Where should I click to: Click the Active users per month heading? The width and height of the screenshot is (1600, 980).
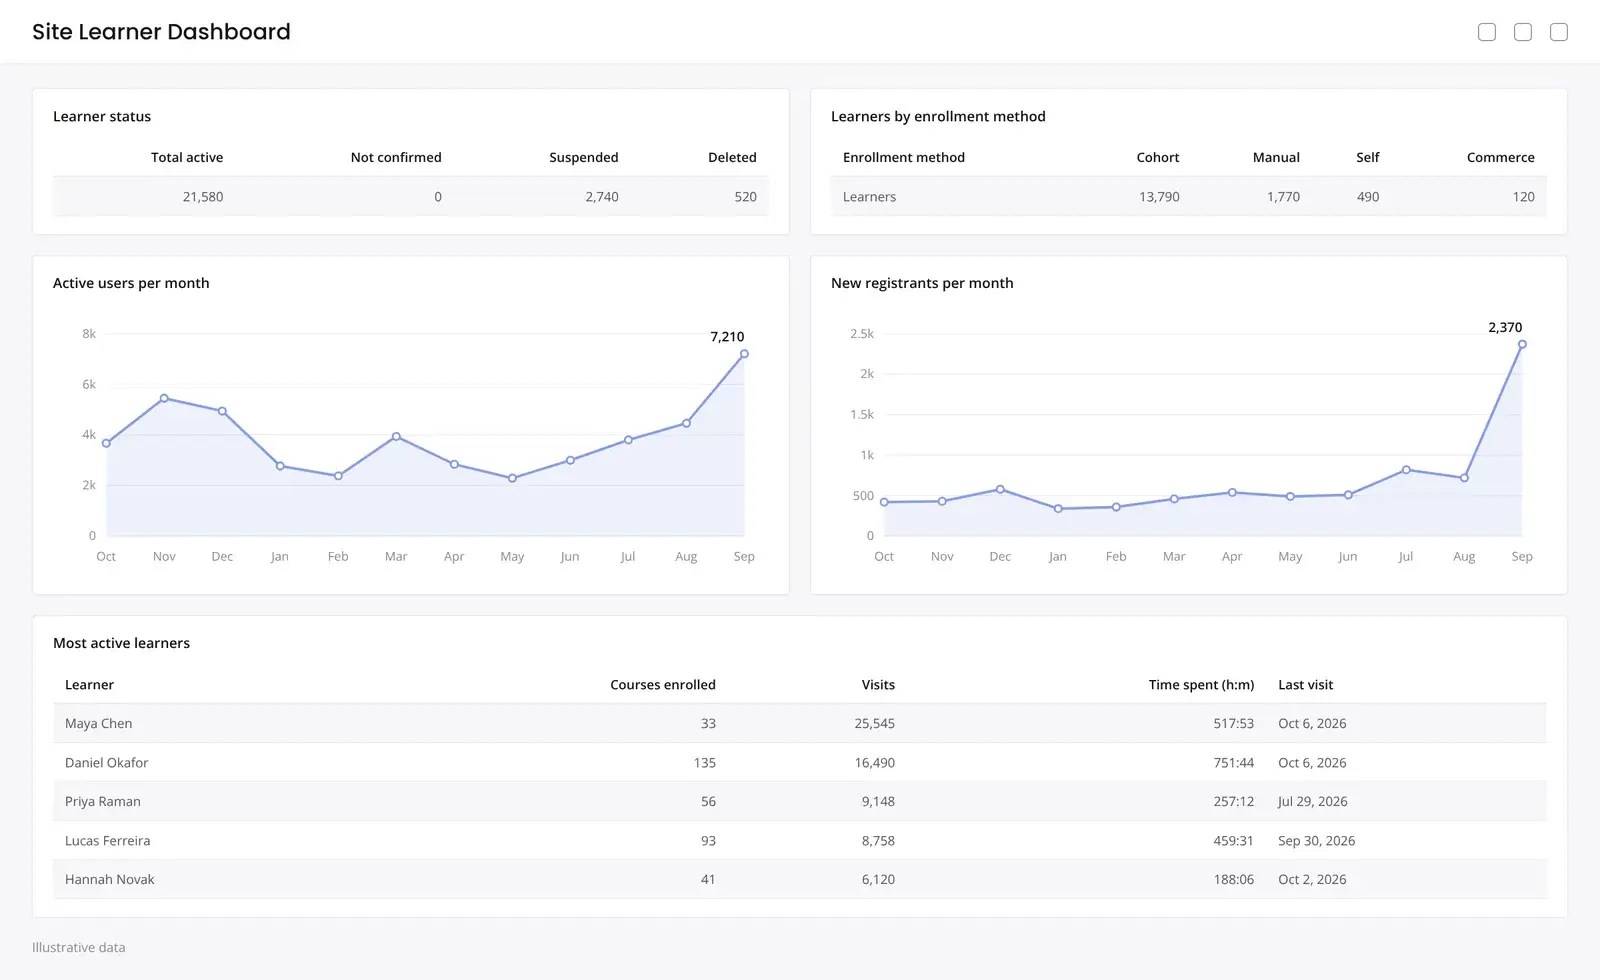[x=131, y=283]
